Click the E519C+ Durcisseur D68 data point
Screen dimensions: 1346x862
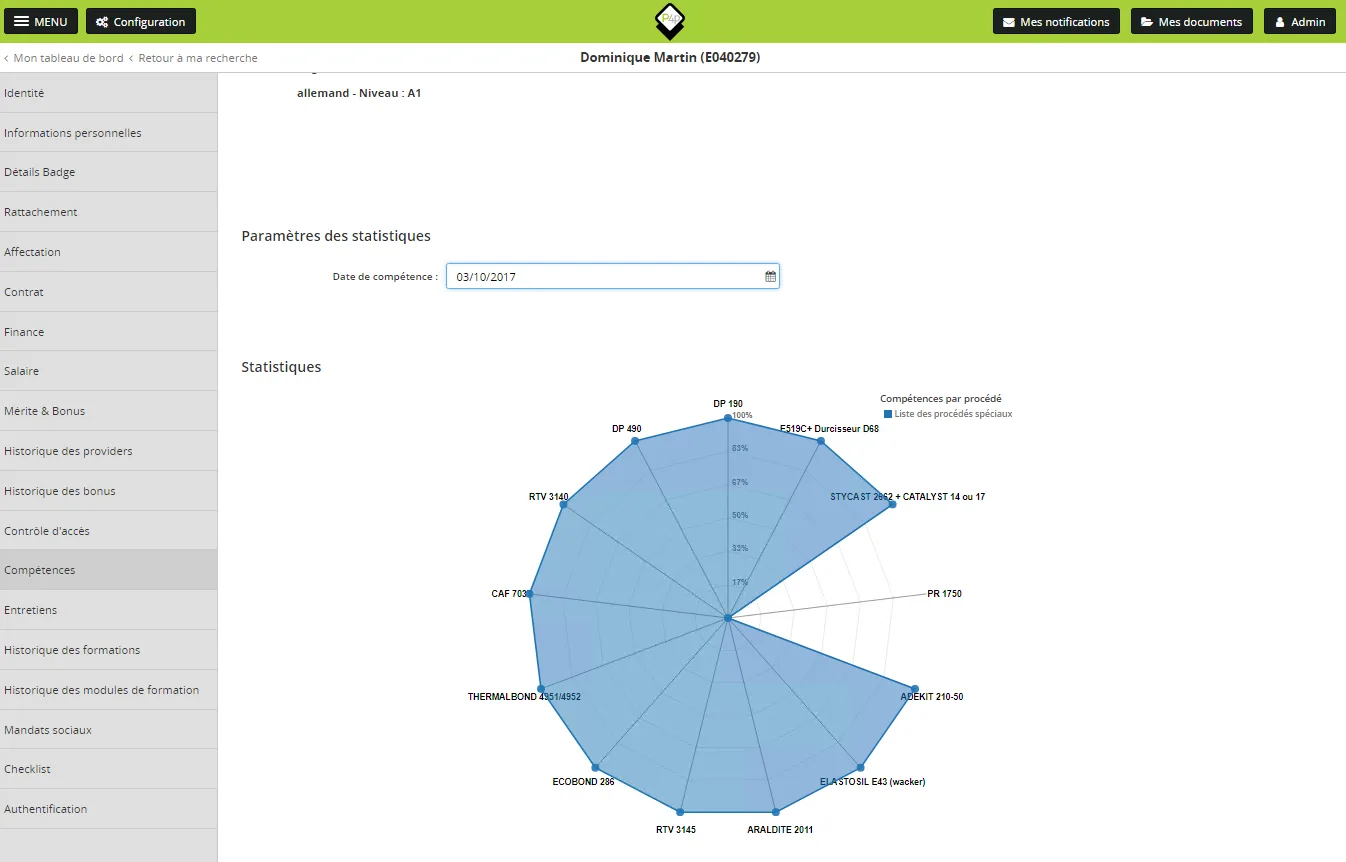(x=820, y=441)
